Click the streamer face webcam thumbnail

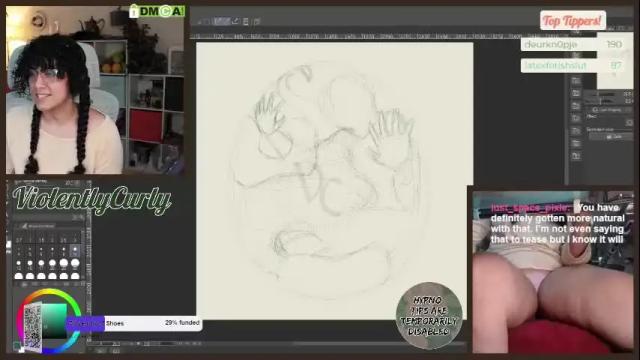[x=95, y=90]
